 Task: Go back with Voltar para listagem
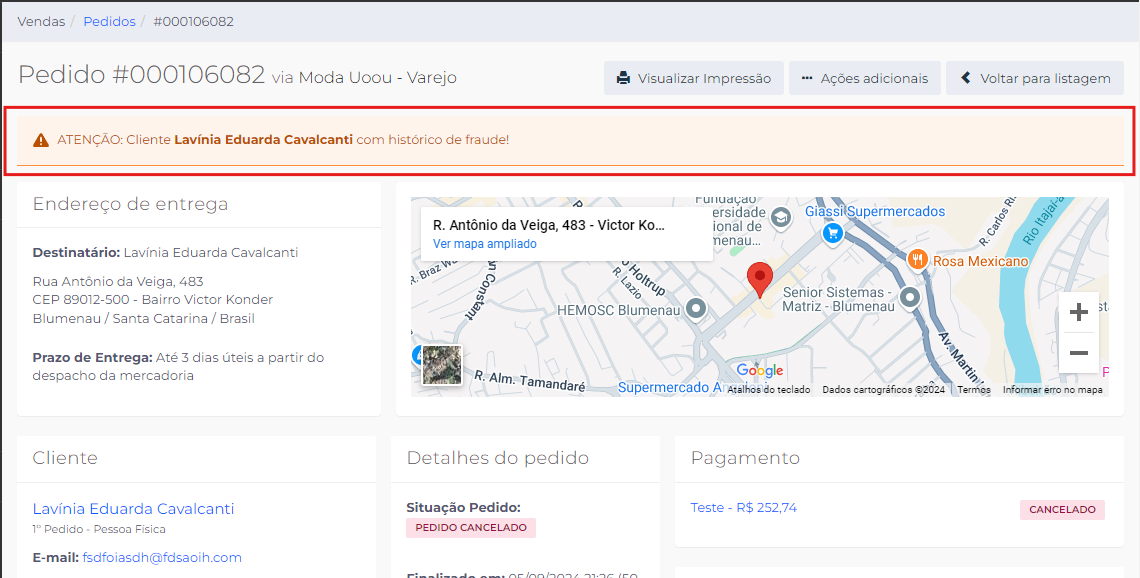pyautogui.click(x=1035, y=79)
